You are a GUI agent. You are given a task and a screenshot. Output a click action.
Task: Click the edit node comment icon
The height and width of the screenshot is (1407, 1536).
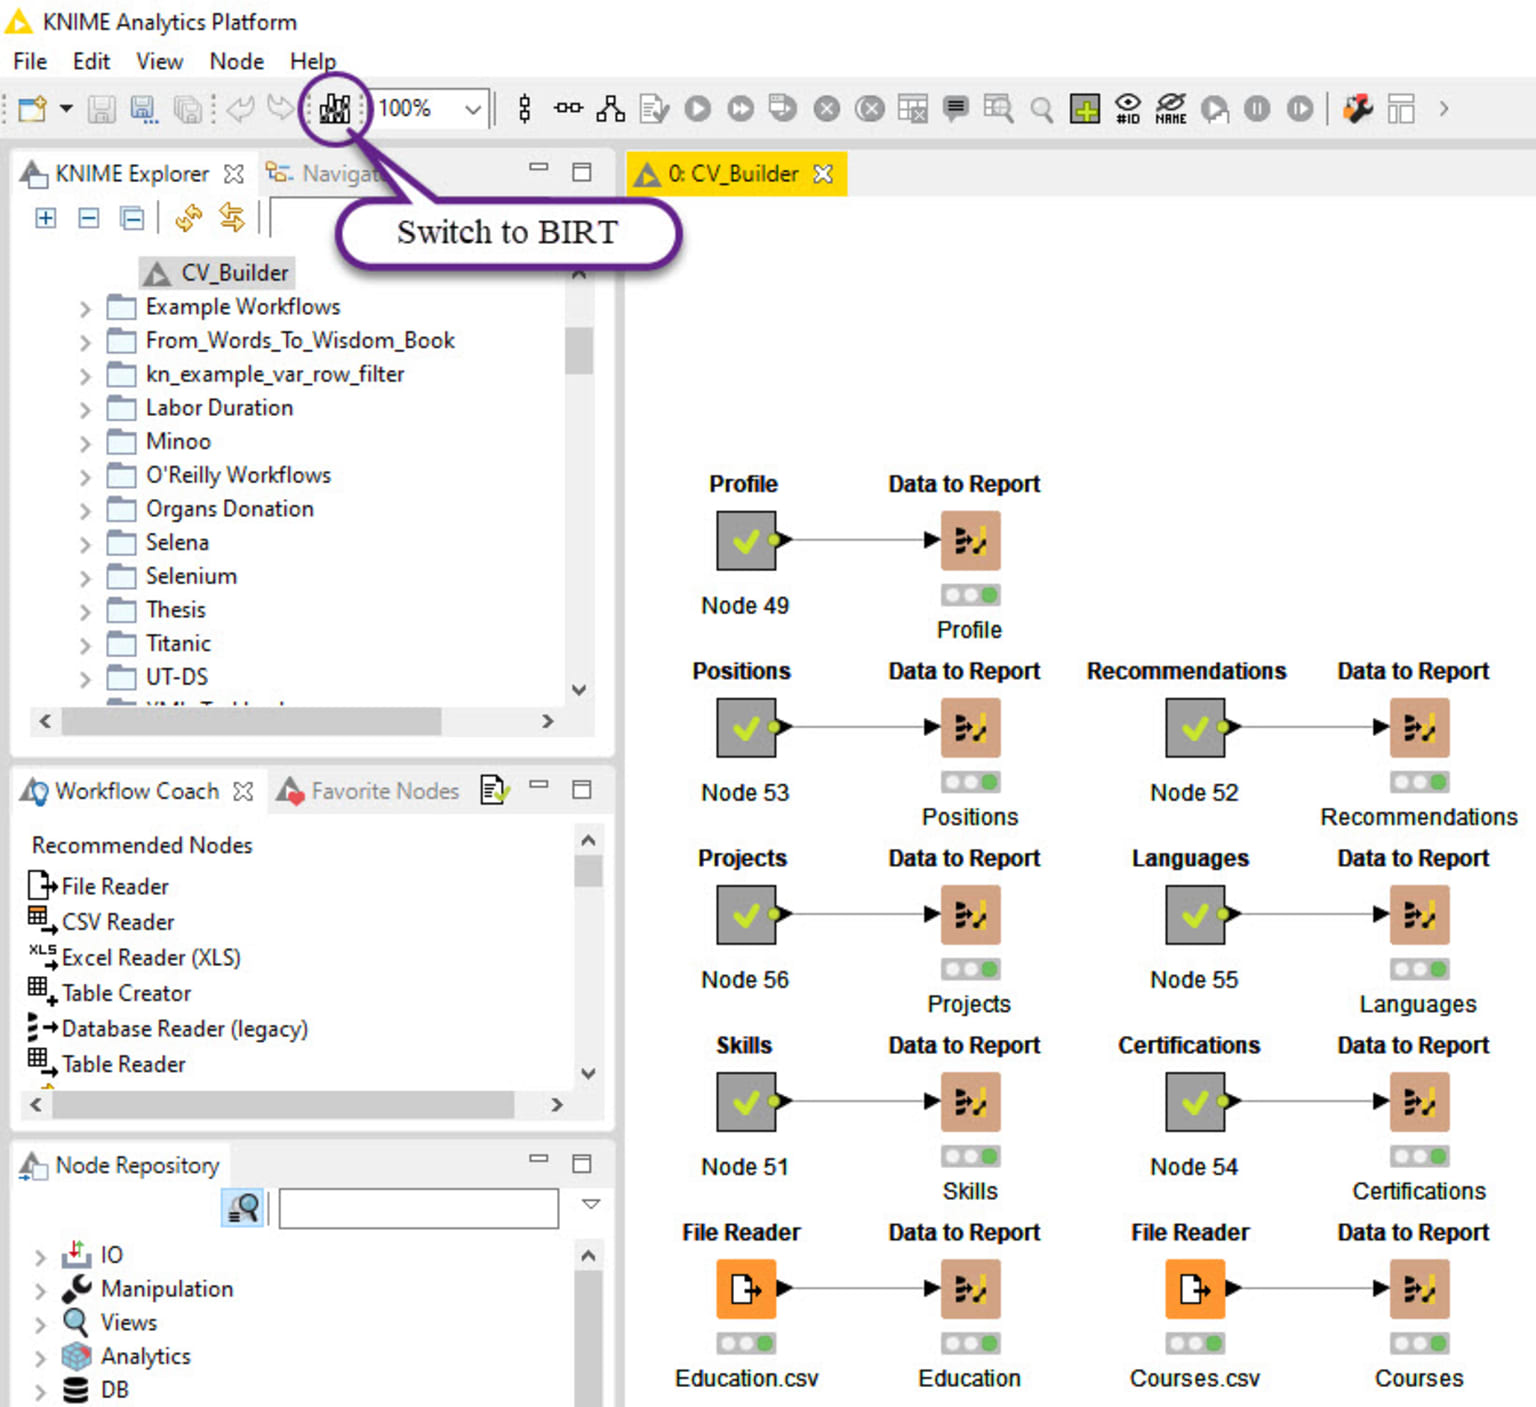tap(956, 108)
